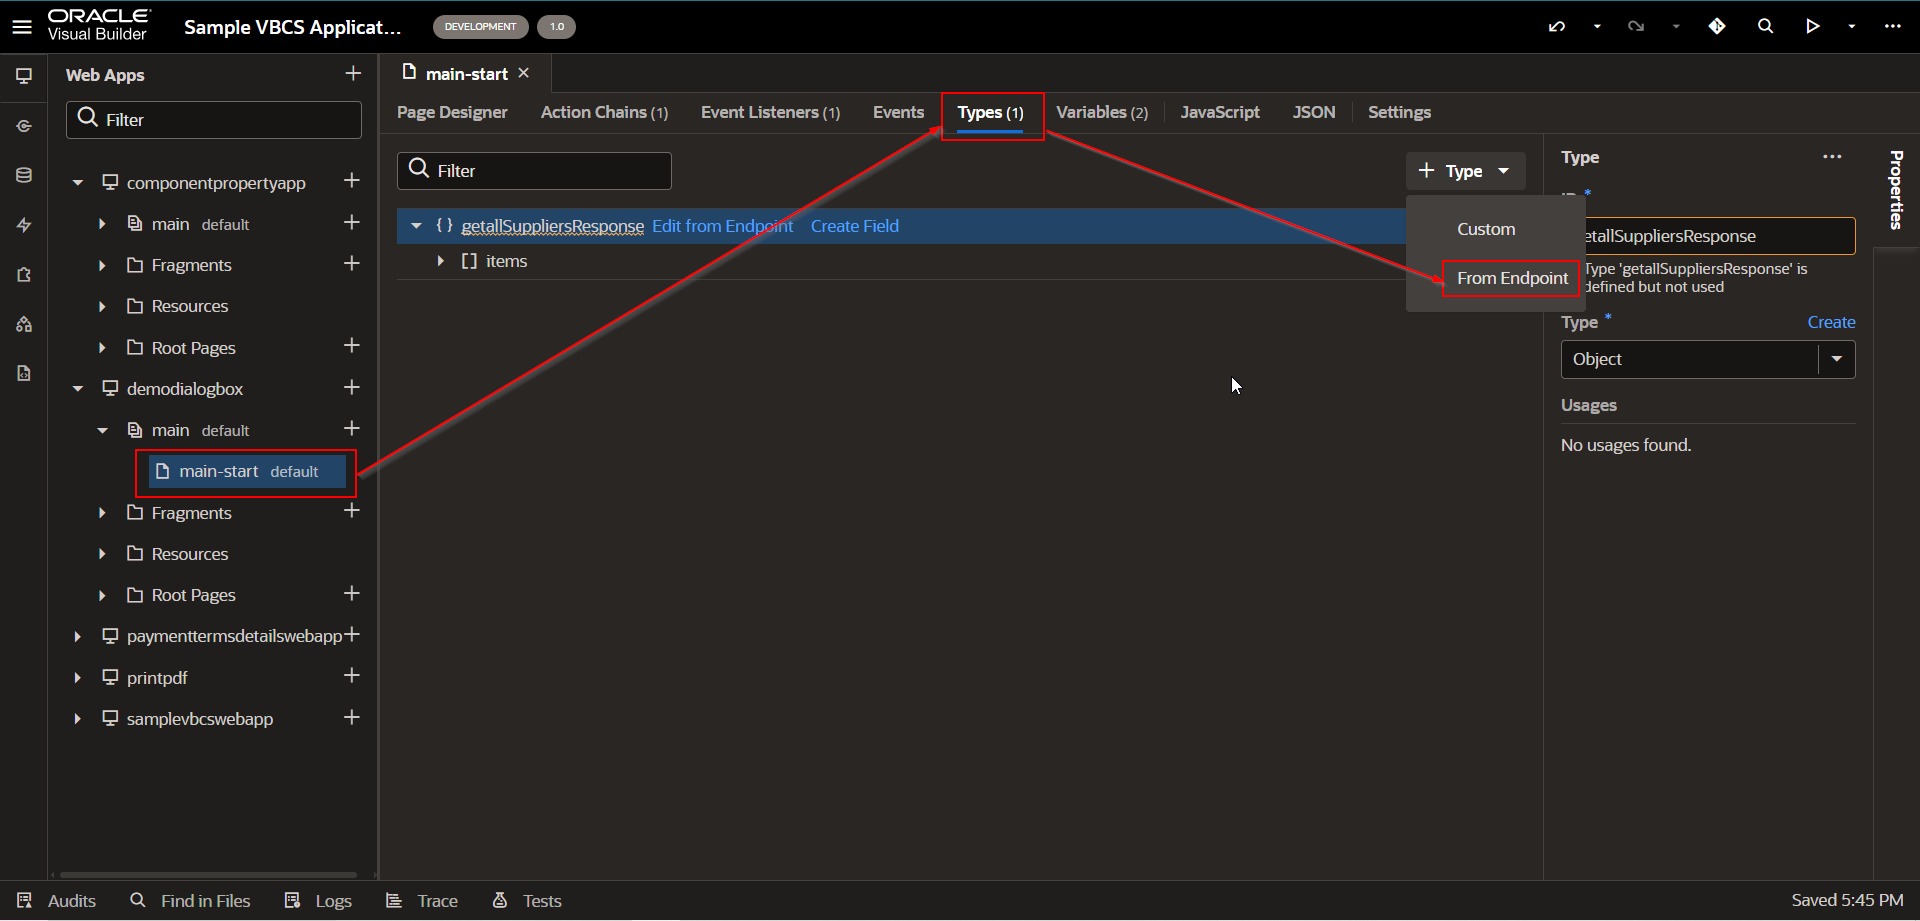Image resolution: width=1920 pixels, height=921 pixels.
Task: Open Find in Files in footer
Action: 190,901
